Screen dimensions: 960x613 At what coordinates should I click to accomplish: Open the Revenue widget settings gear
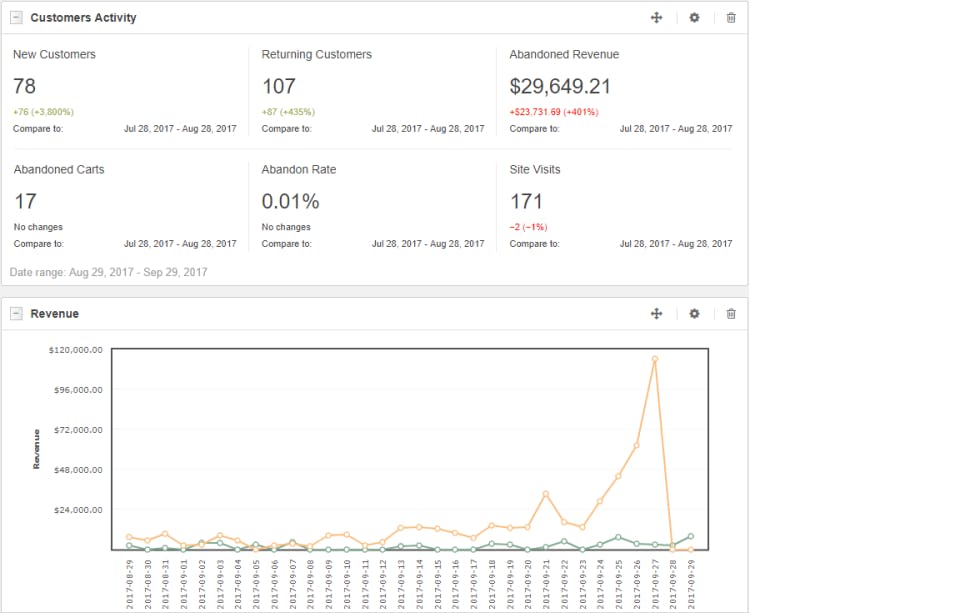point(694,314)
